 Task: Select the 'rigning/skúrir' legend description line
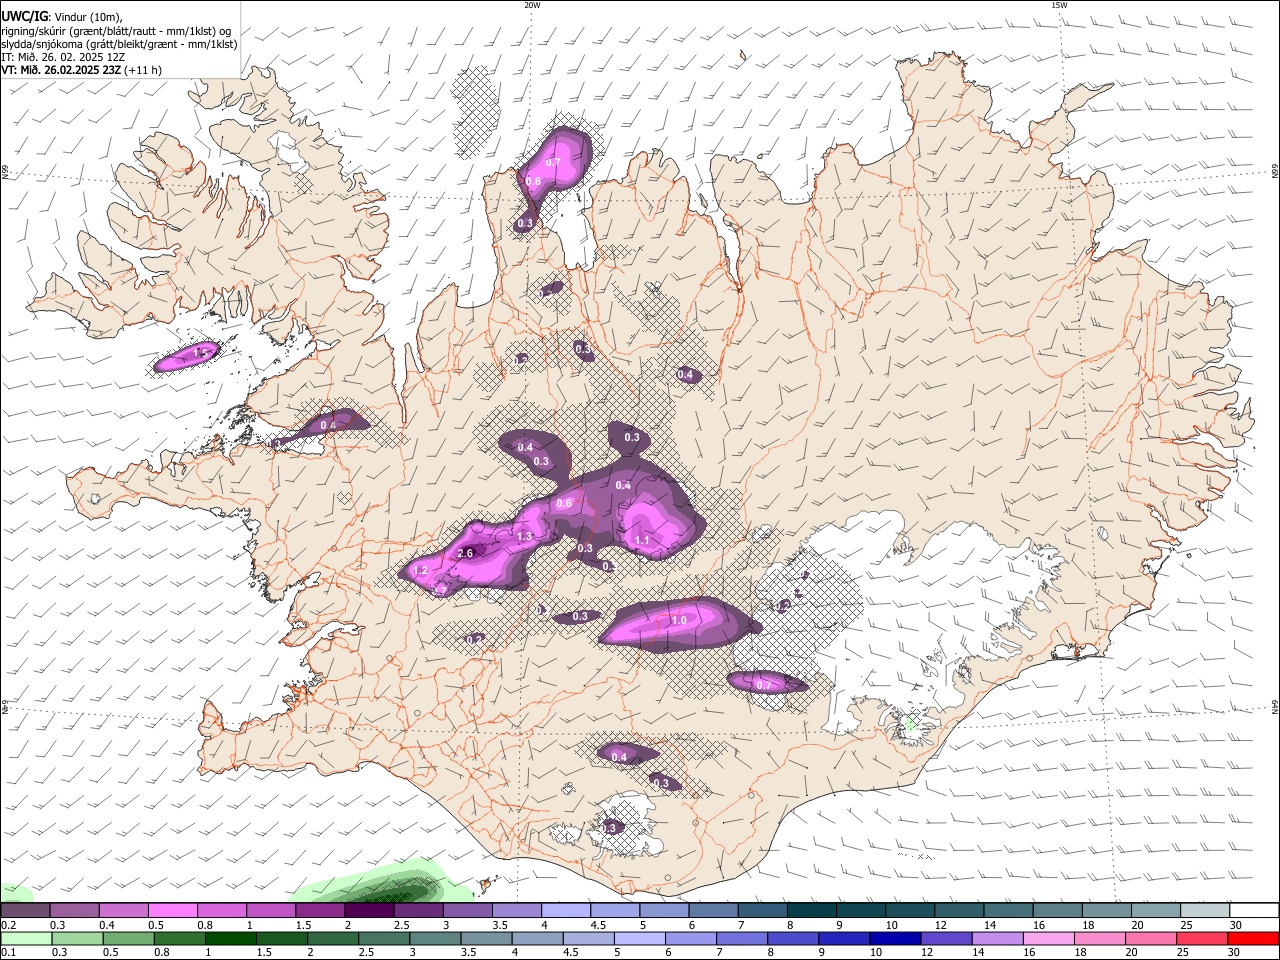(116, 30)
